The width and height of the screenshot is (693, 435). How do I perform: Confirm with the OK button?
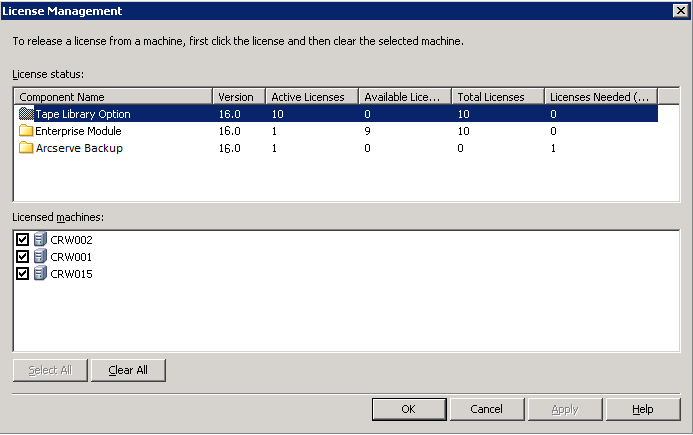click(x=409, y=409)
